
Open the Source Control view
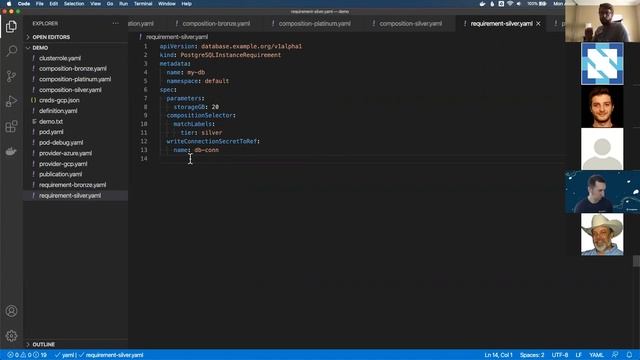point(11,76)
